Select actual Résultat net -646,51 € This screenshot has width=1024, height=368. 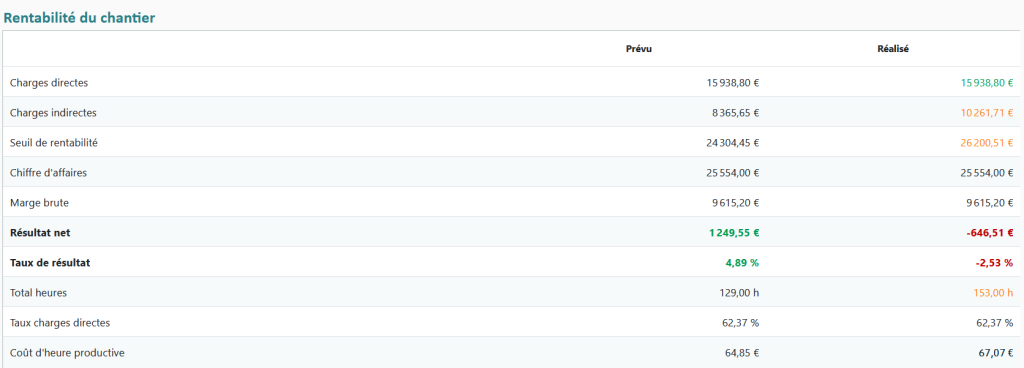pyautogui.click(x=990, y=233)
